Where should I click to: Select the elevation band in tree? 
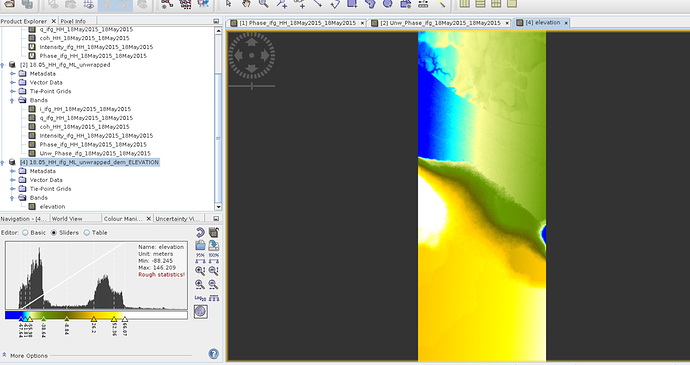(x=52, y=206)
